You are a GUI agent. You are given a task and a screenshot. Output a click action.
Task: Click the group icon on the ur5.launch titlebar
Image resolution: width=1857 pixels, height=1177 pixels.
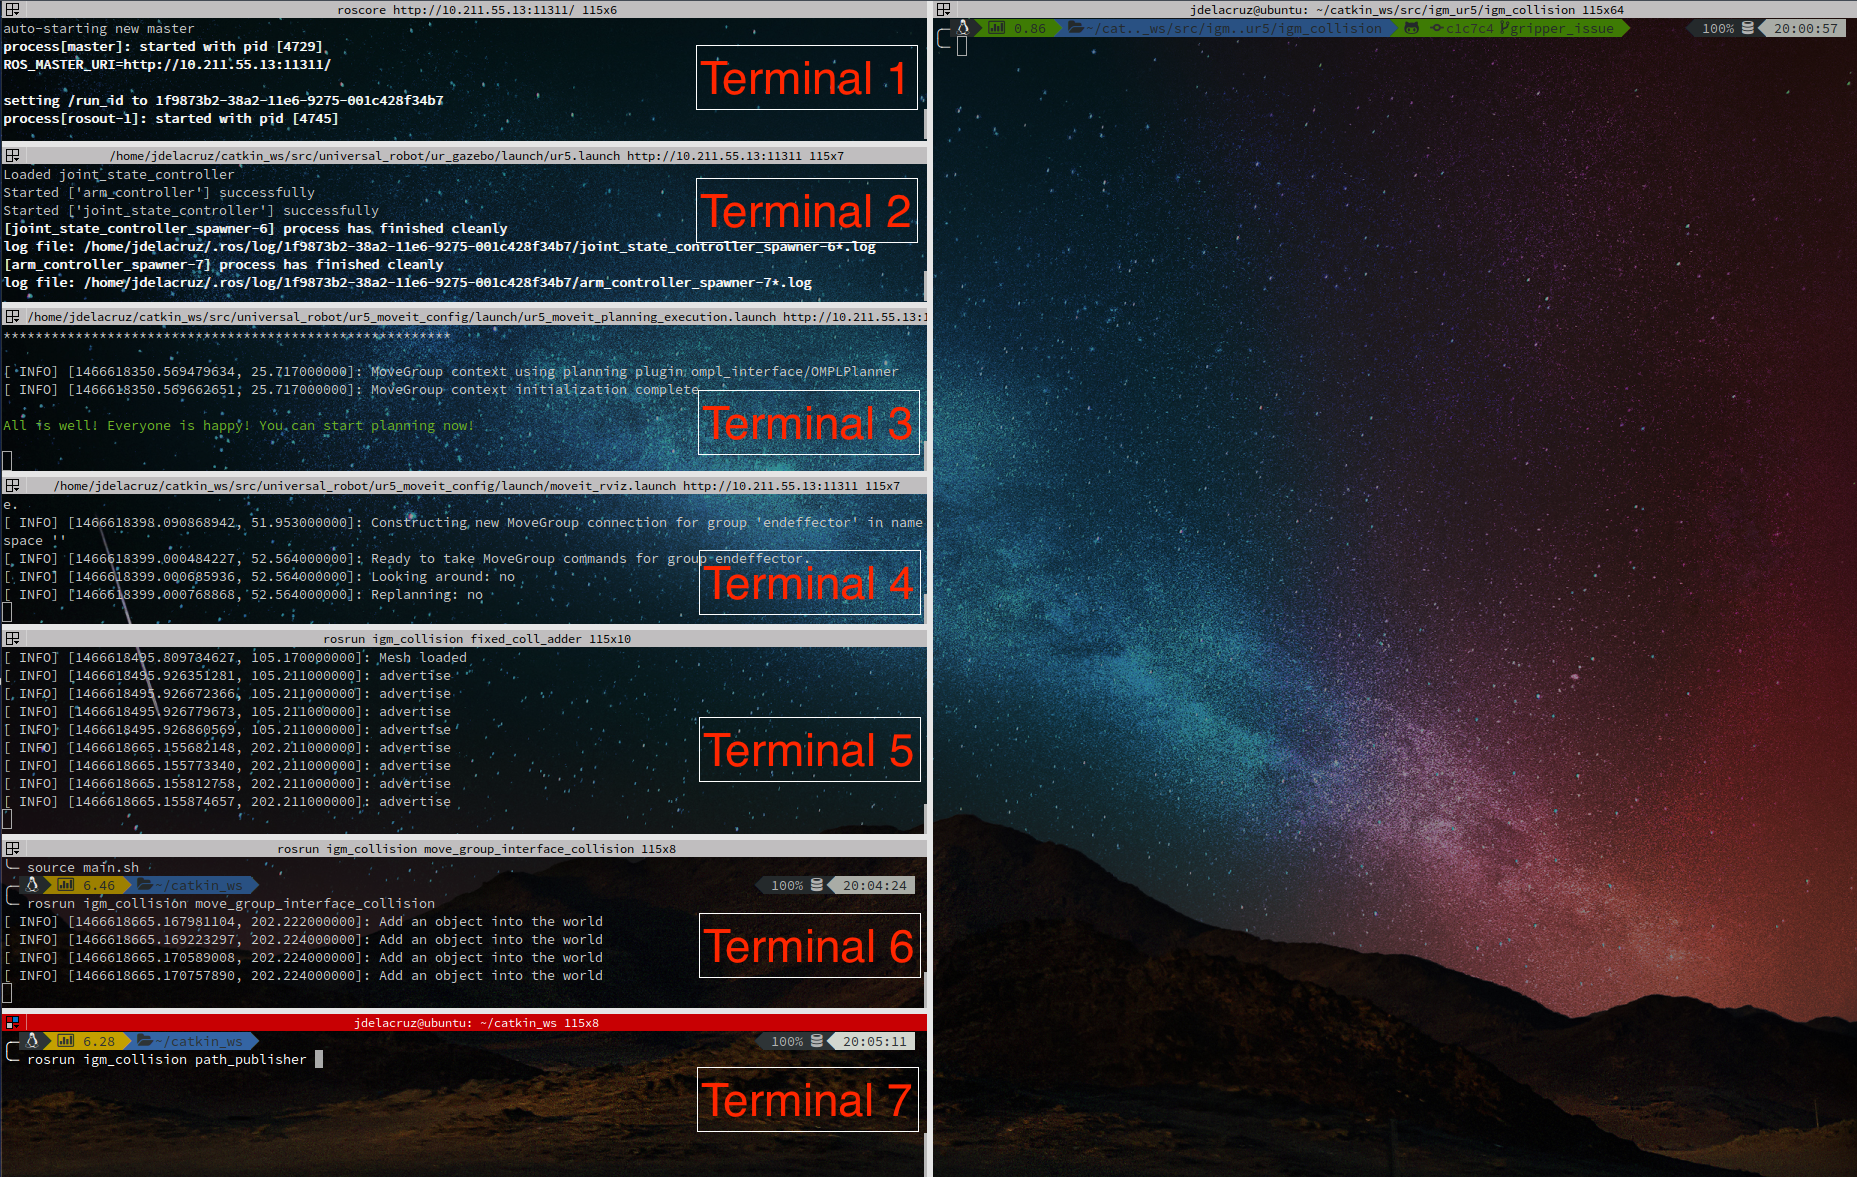[12, 155]
